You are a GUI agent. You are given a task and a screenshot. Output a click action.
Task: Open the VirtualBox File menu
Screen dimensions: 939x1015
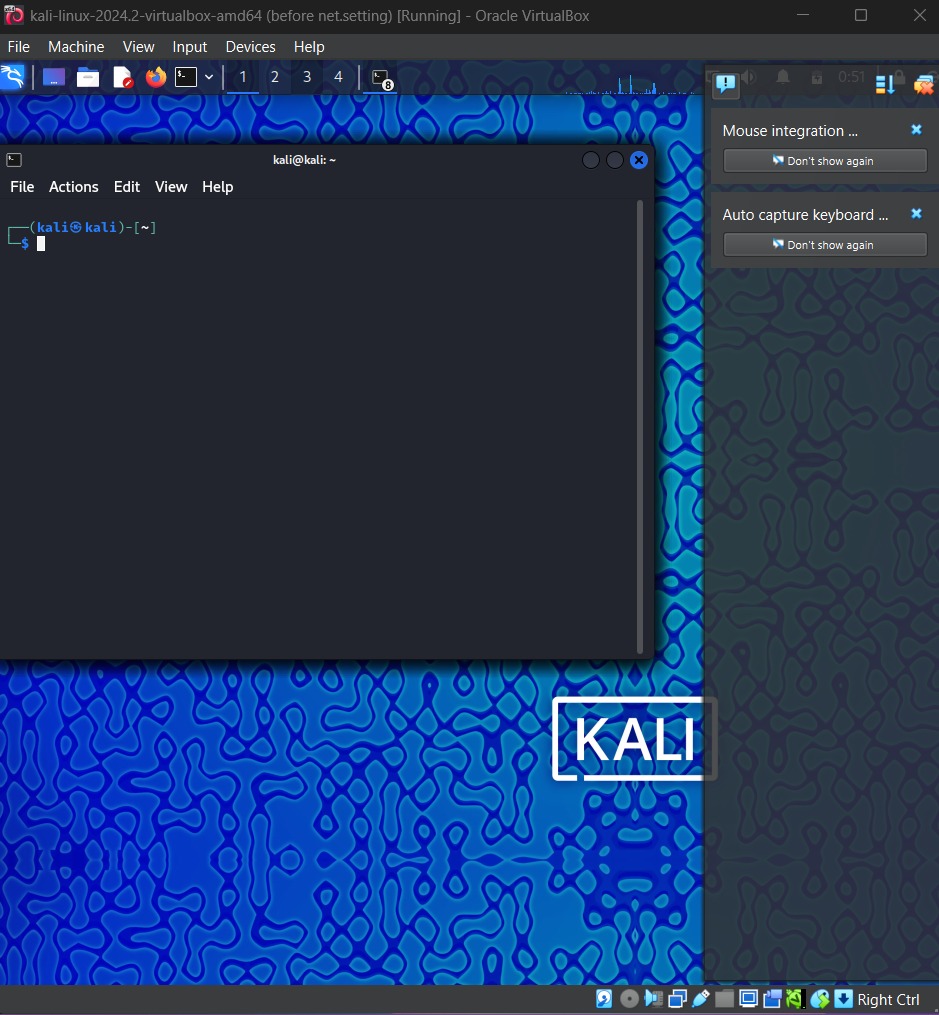coord(19,47)
